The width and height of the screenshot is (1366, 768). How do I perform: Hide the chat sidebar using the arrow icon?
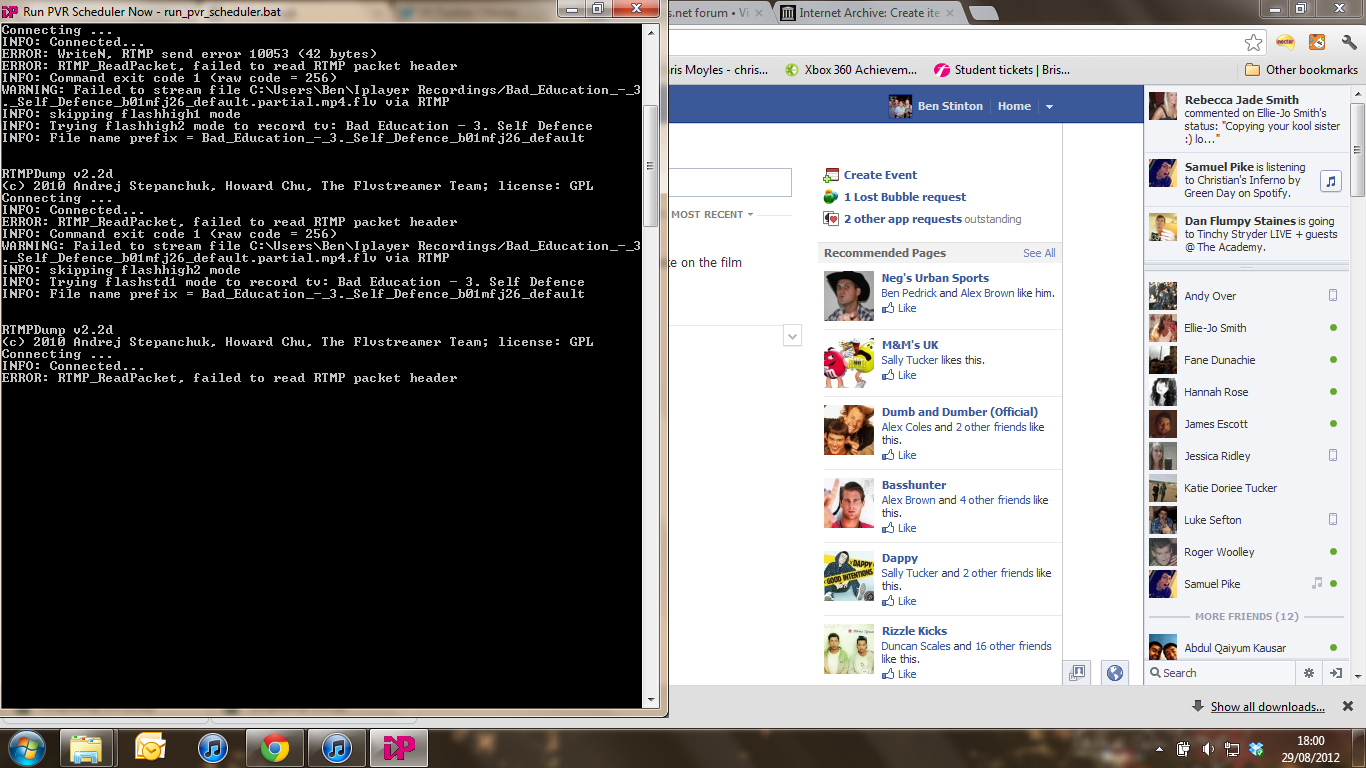coord(1336,673)
